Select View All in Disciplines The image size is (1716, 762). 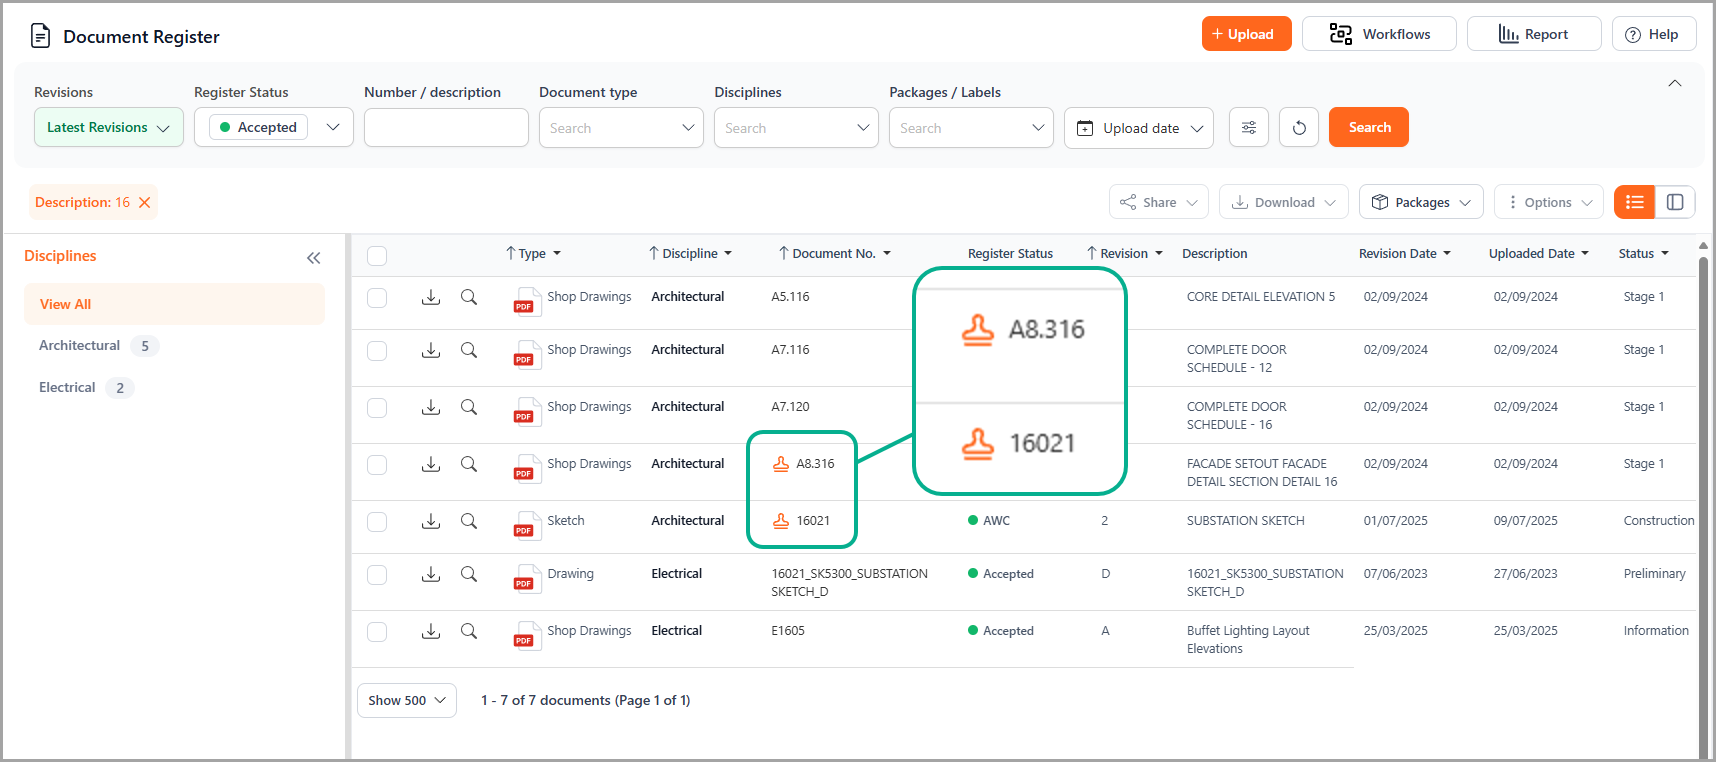66,304
